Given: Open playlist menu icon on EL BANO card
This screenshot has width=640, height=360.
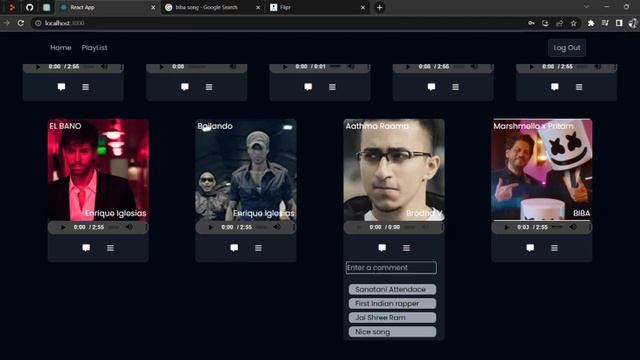Looking at the screenshot, I should 110,248.
